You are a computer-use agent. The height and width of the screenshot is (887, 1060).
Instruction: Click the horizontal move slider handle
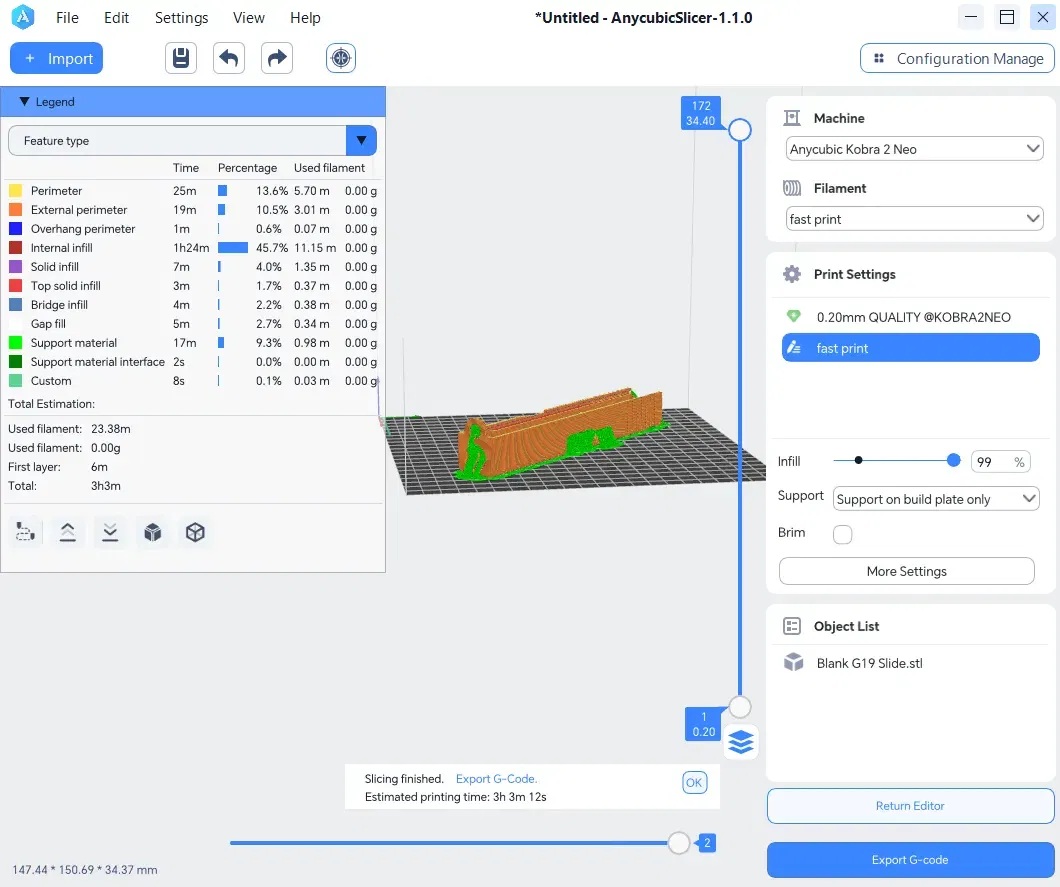pyautogui.click(x=679, y=843)
